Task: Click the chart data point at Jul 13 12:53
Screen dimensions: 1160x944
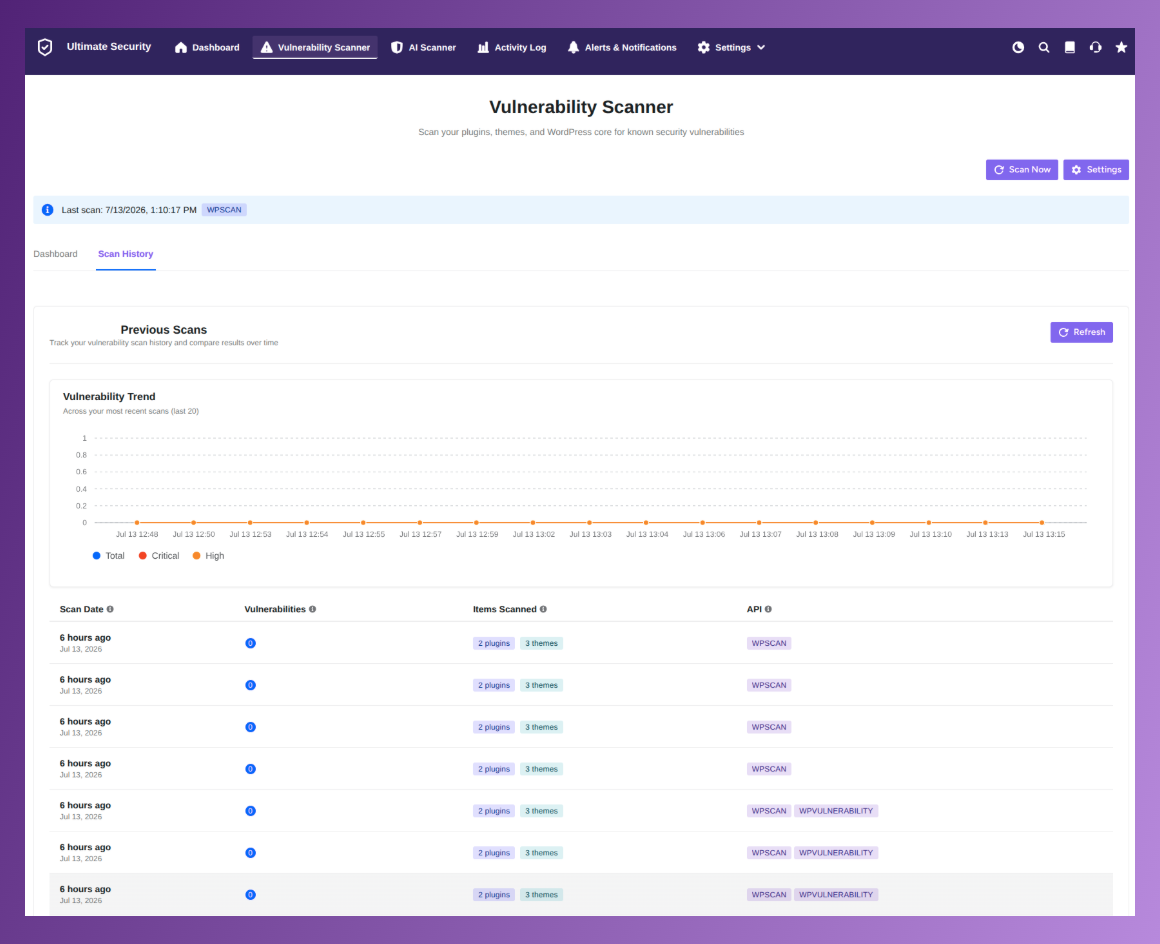Action: tap(250, 522)
